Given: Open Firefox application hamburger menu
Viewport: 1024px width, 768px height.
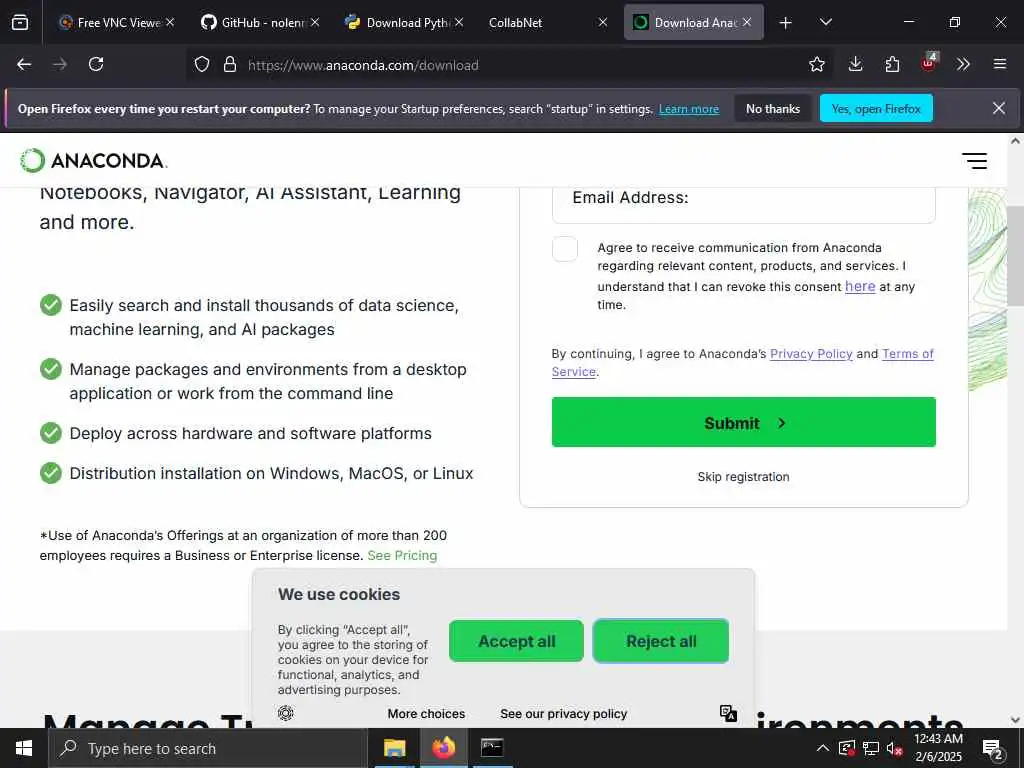Looking at the screenshot, I should pyautogui.click(x=1000, y=64).
